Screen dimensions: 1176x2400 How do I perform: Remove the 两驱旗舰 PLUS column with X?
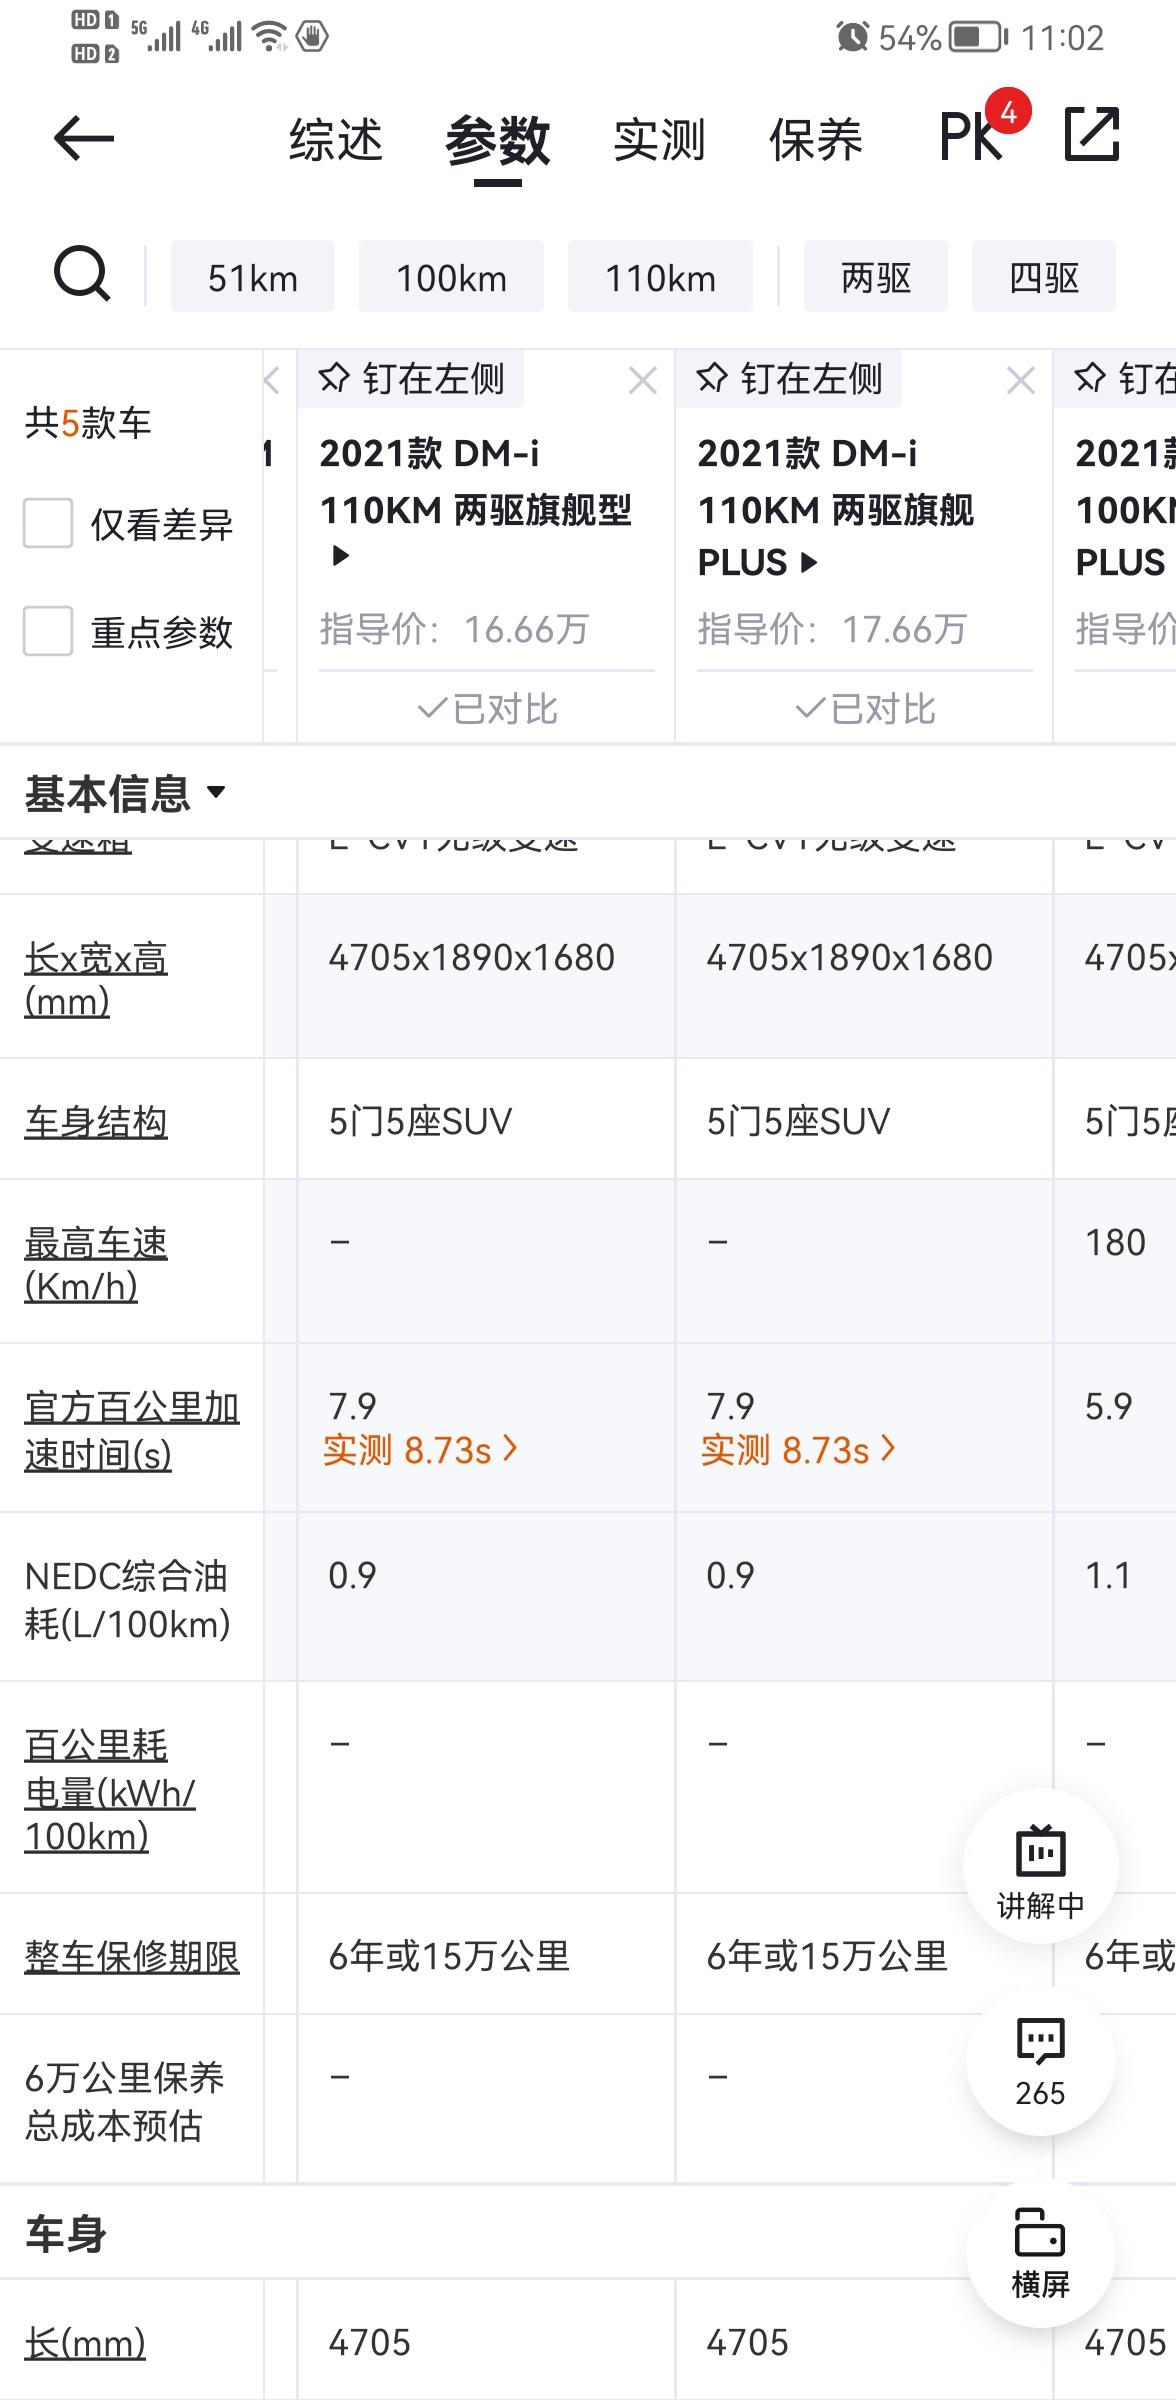point(1021,380)
